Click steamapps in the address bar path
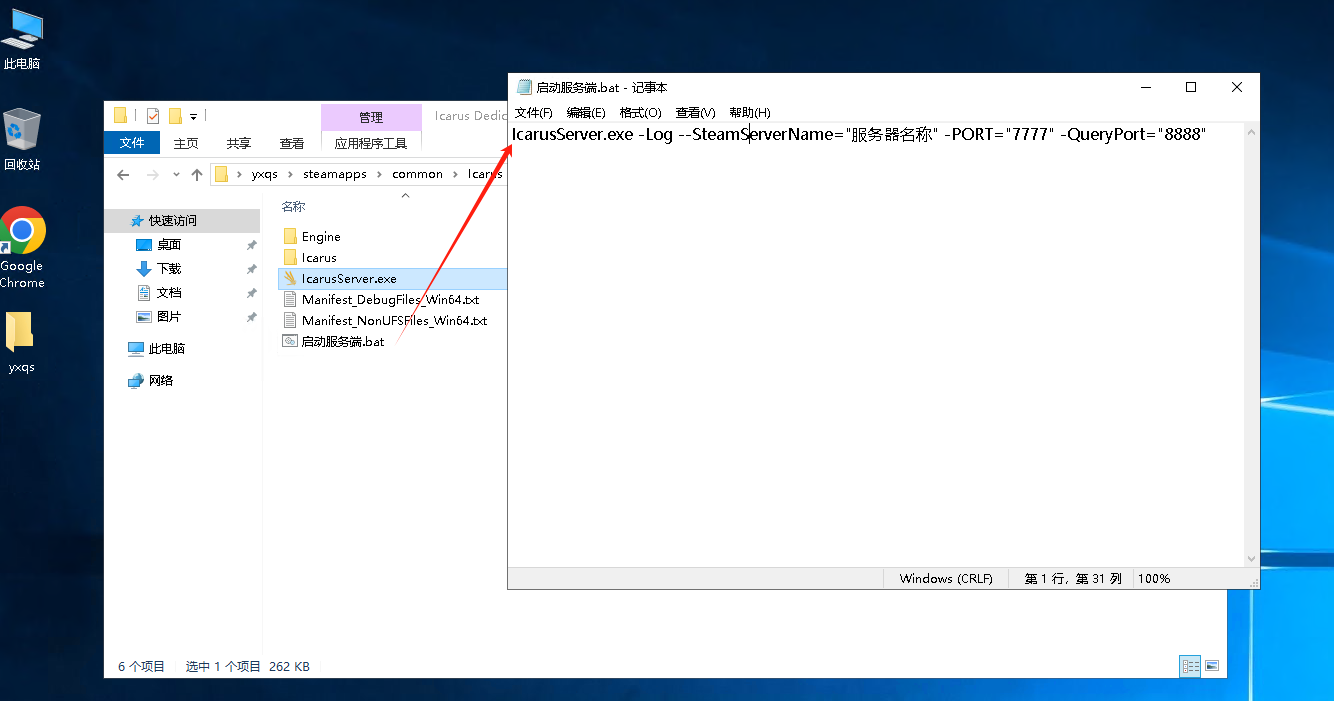1334x701 pixels. coord(335,174)
